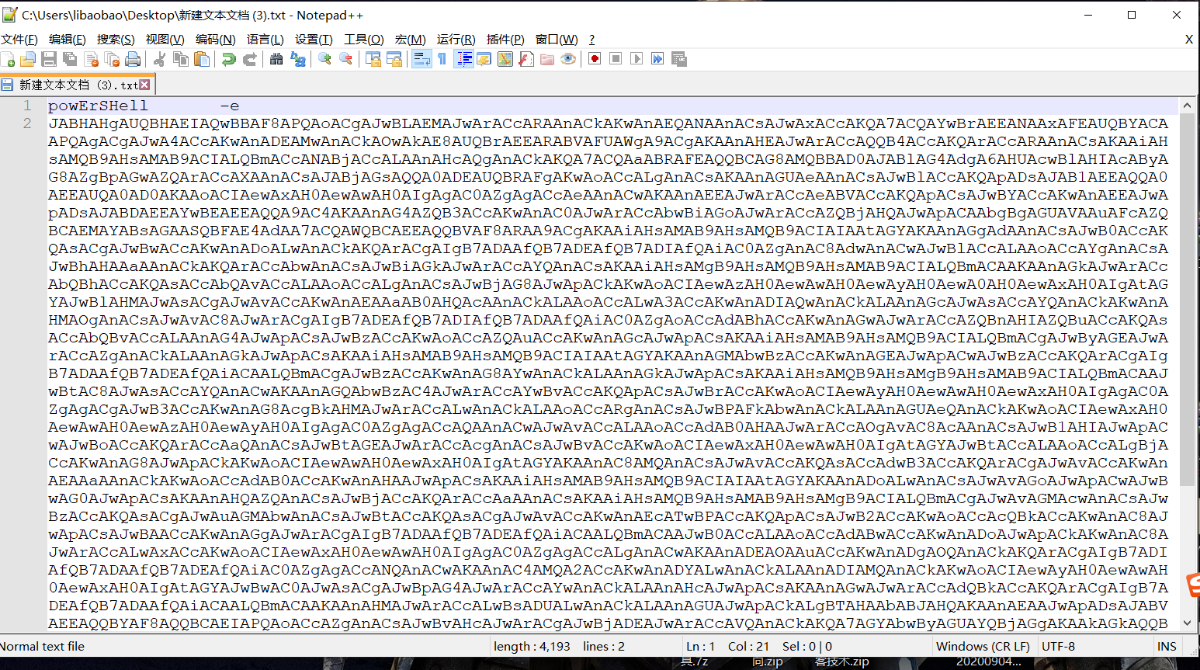Open the Function List panel icon
This screenshot has width=1200, height=670.
[526, 59]
